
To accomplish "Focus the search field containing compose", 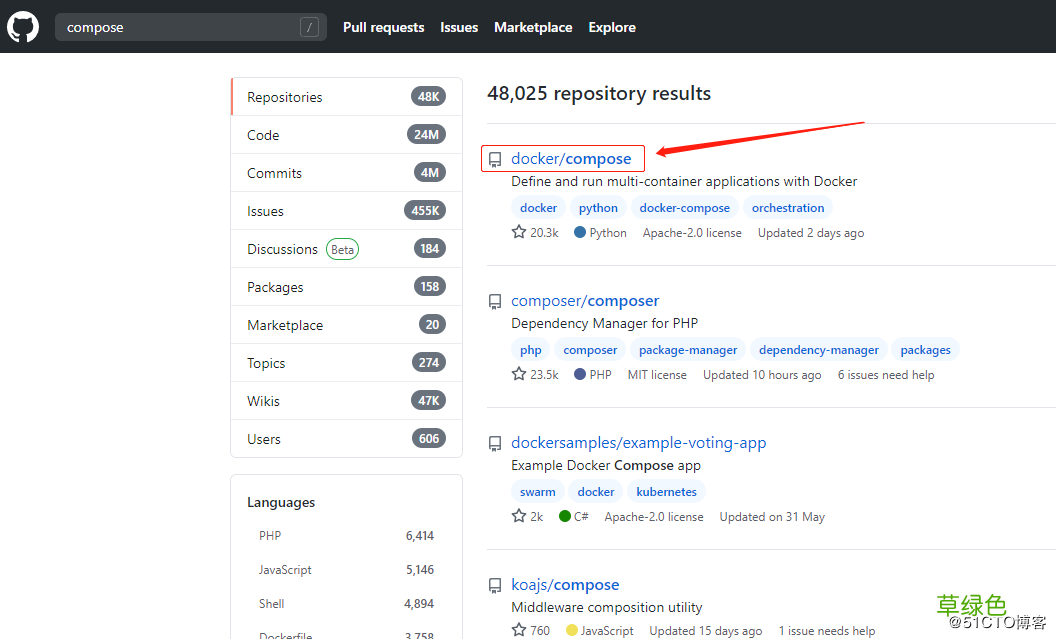I will [191, 28].
